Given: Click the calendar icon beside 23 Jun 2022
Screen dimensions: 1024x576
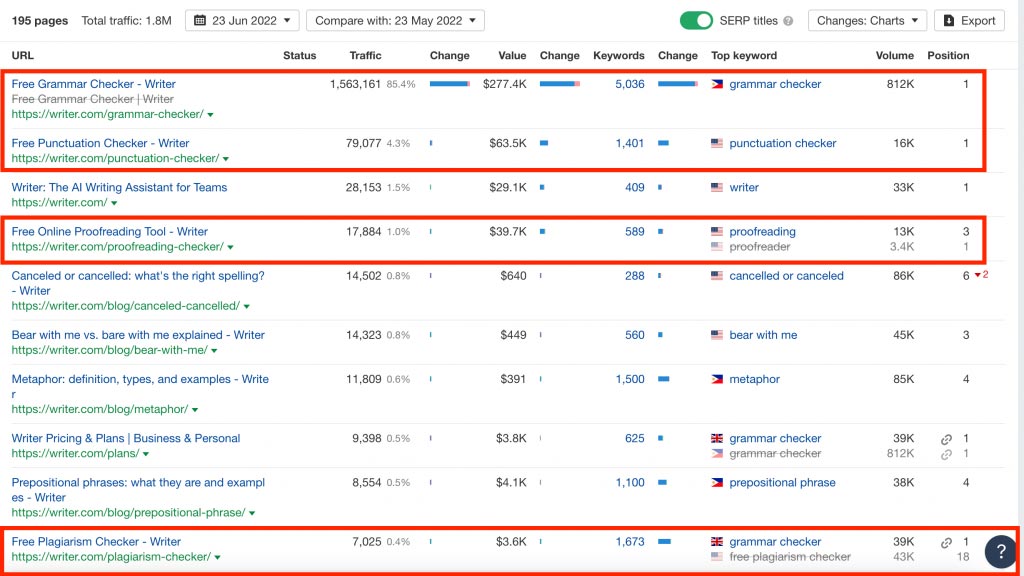Looking at the screenshot, I should [x=200, y=20].
